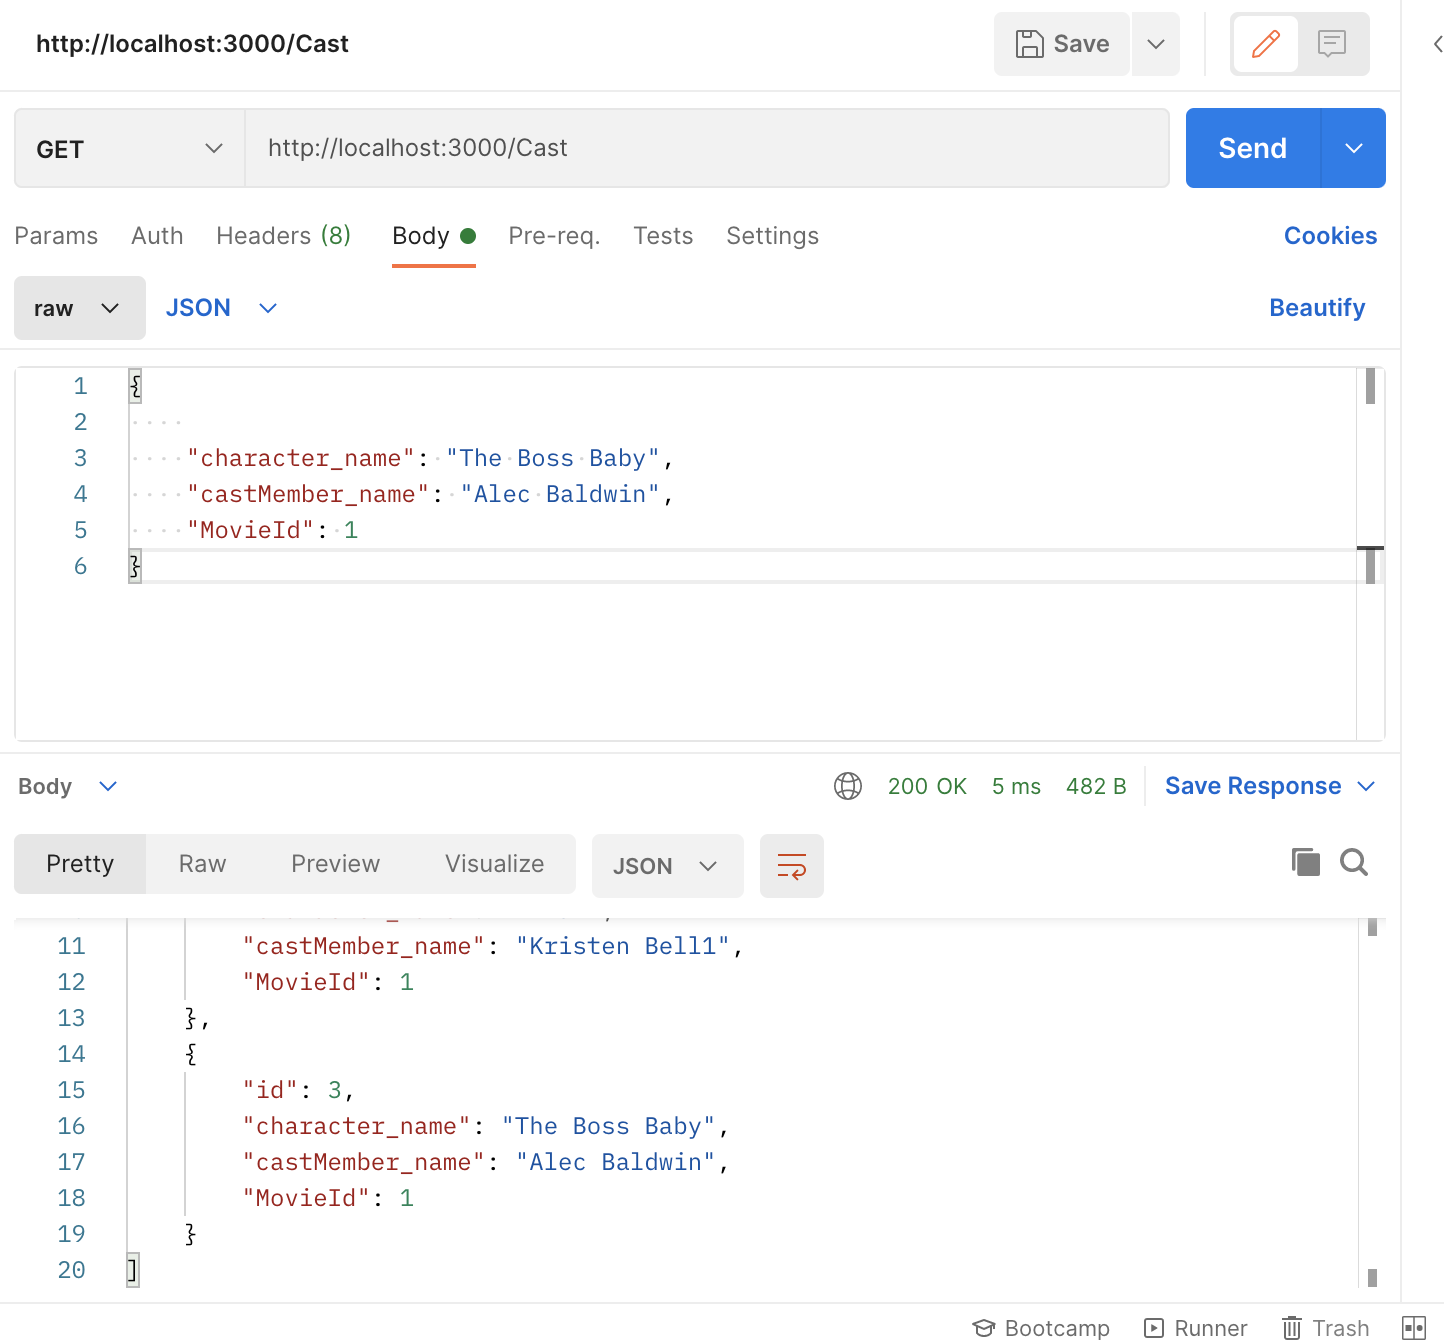Open the Pre-req. tab
Screen dimensions: 1444x1340
pos(554,236)
